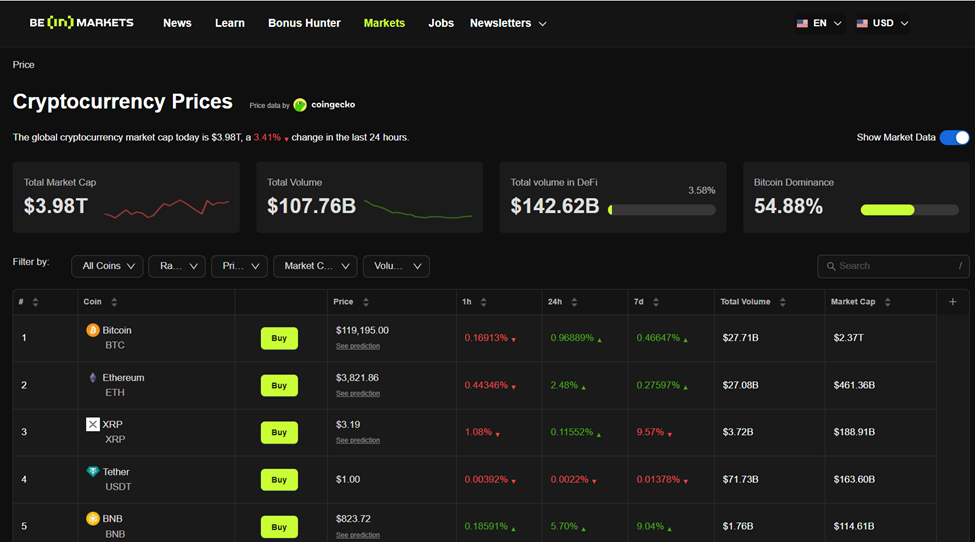Expand the USD currency selector

[883, 23]
